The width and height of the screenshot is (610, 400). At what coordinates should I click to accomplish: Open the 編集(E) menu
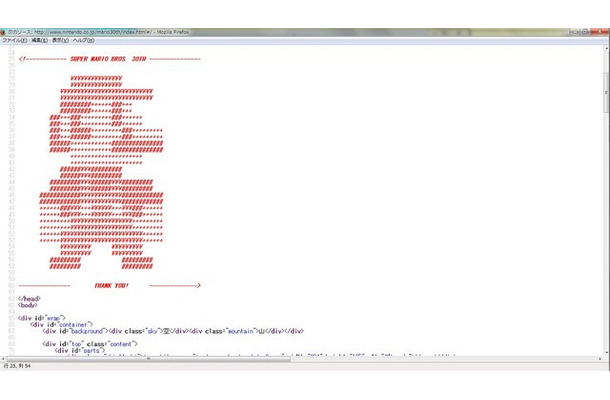click(39, 40)
